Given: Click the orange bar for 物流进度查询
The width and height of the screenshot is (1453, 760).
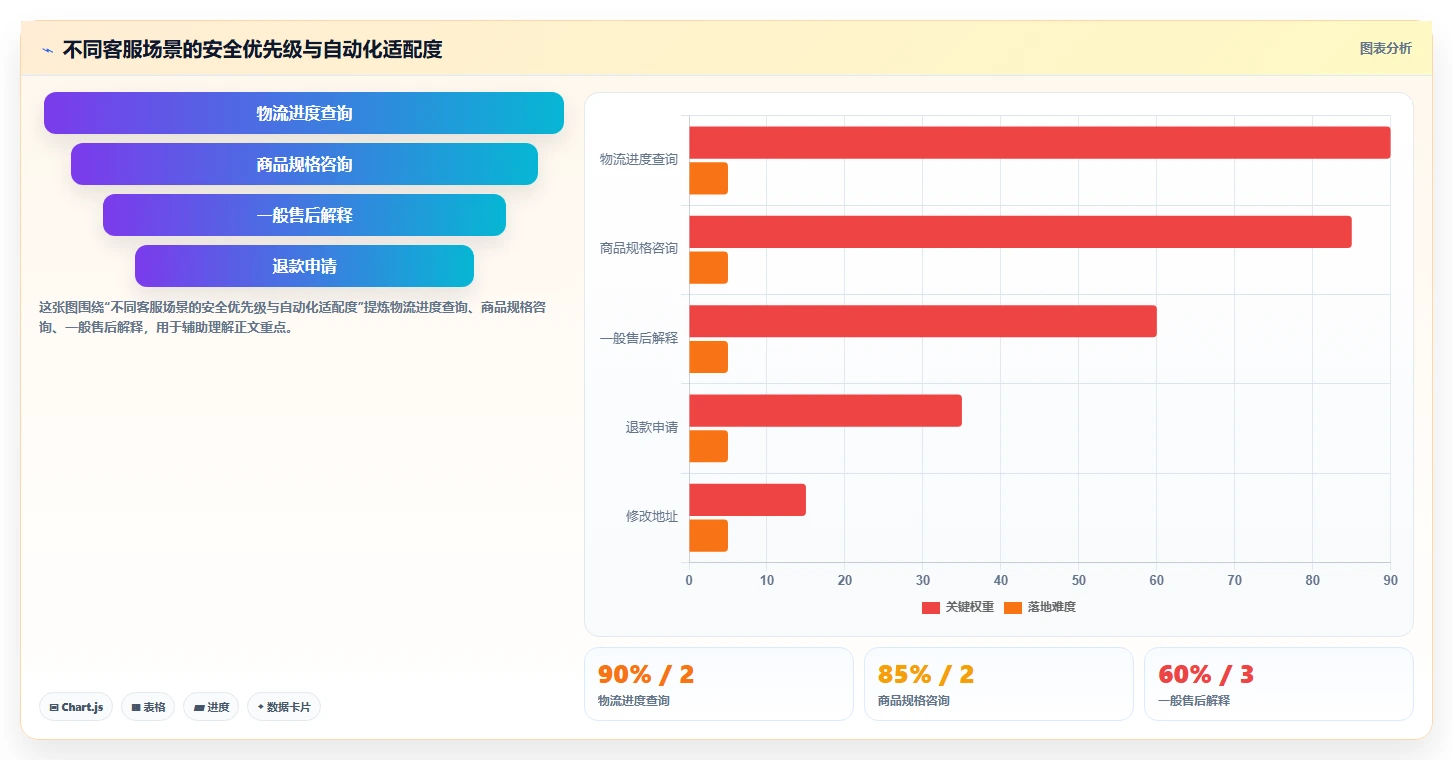Looking at the screenshot, I should [x=708, y=178].
